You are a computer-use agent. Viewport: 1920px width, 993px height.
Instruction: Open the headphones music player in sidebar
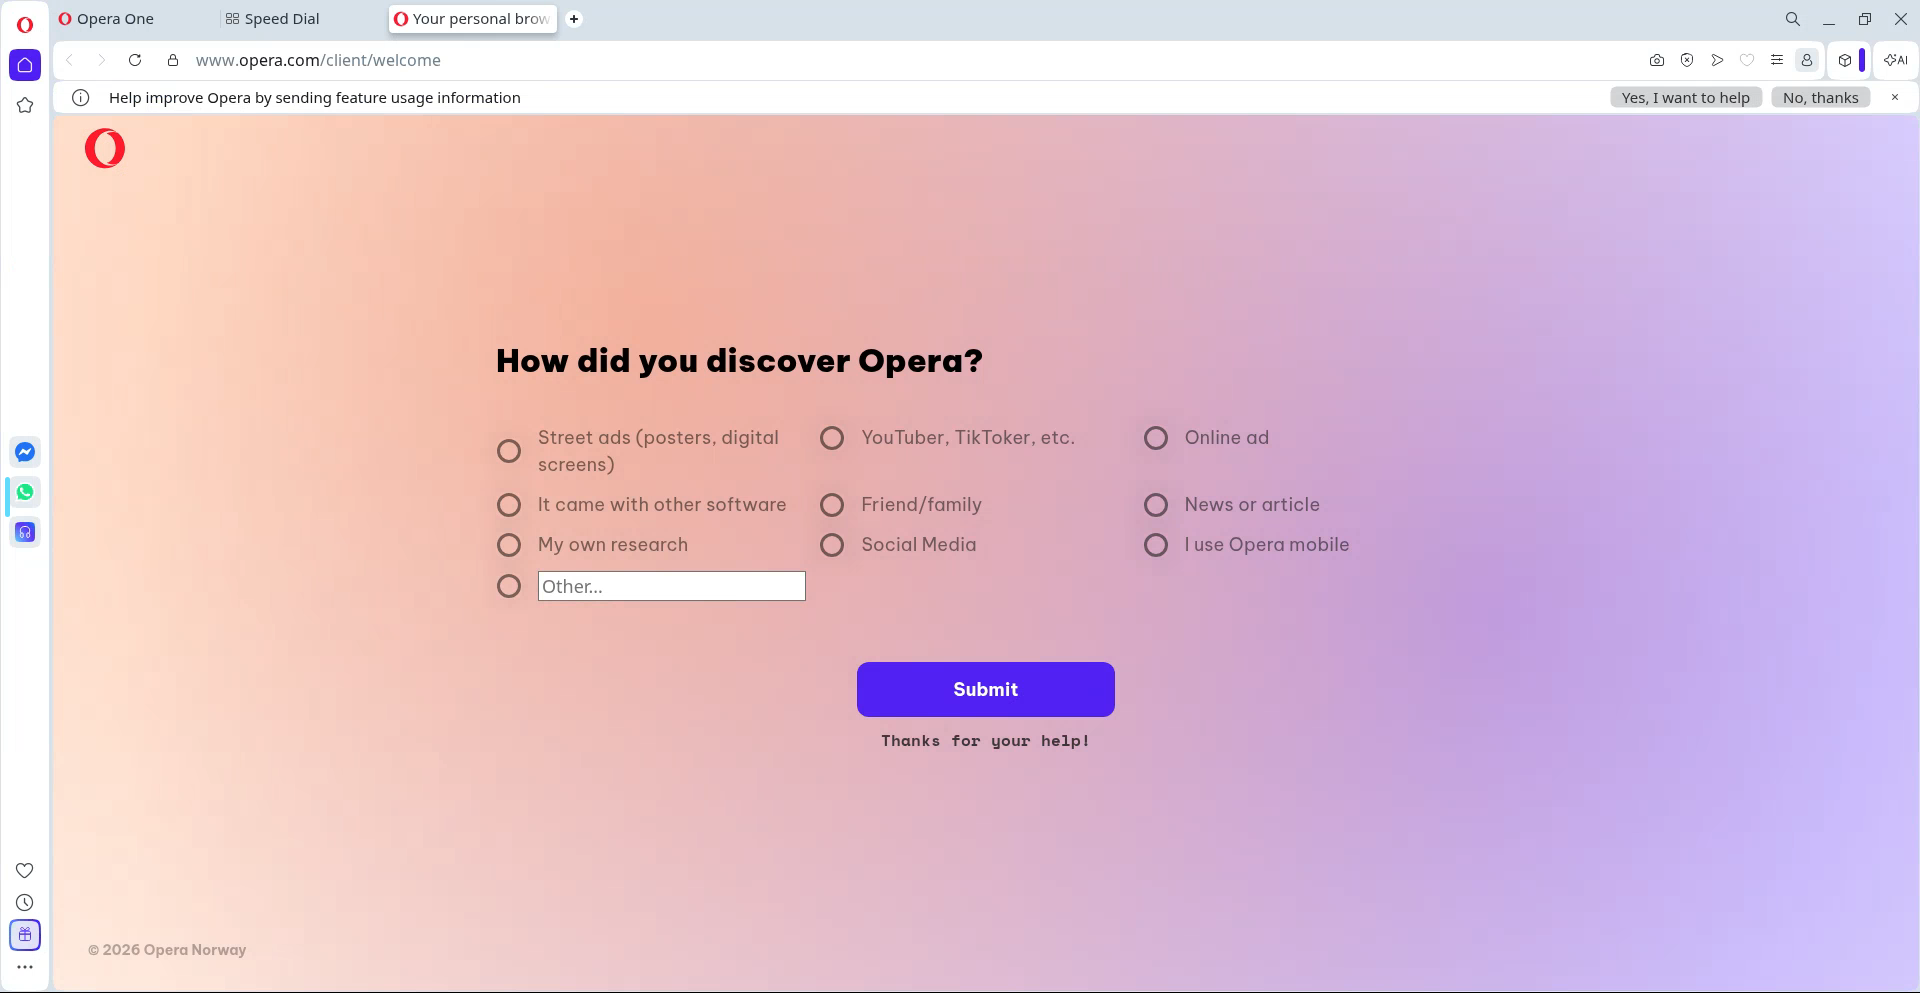coord(25,532)
